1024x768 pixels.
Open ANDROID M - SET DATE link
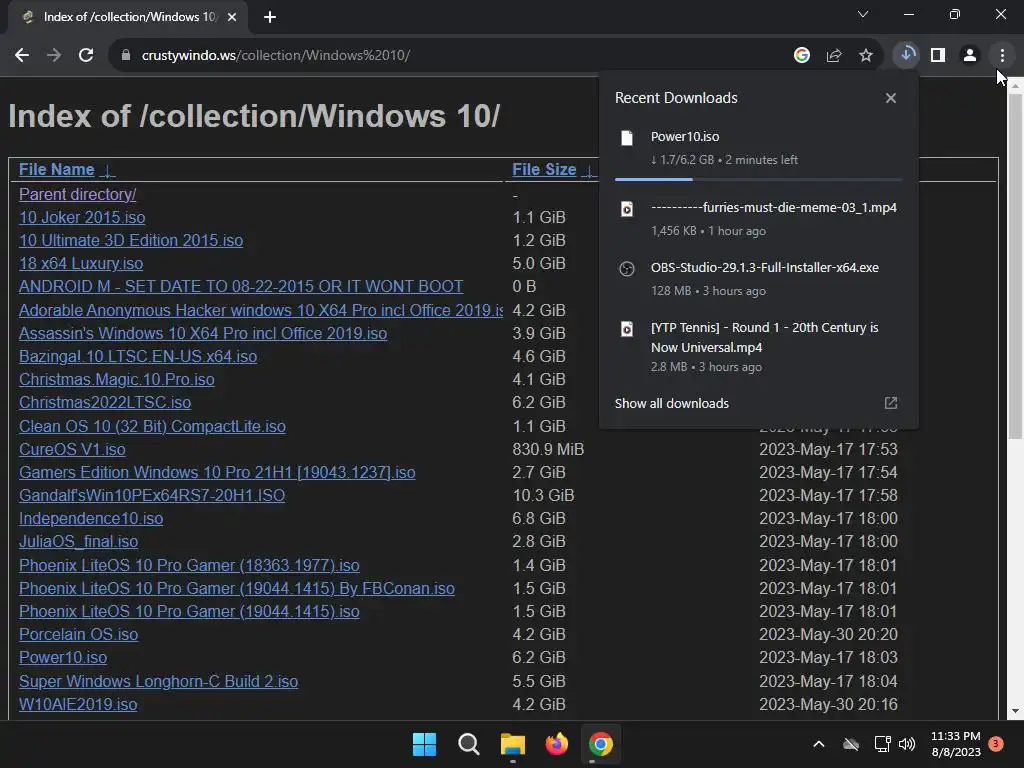coord(241,287)
